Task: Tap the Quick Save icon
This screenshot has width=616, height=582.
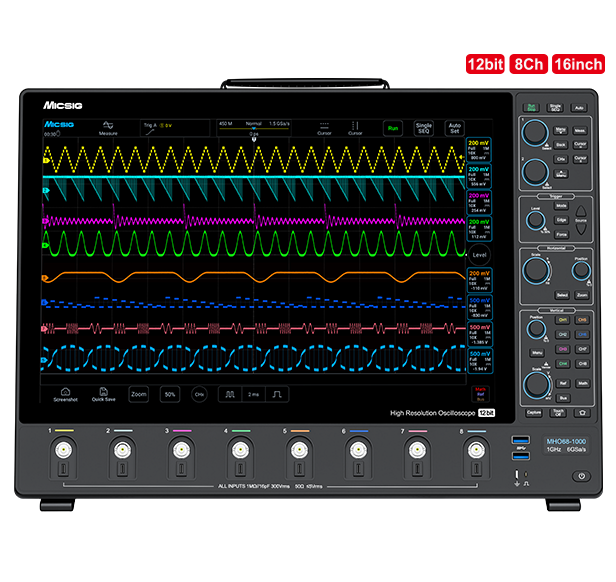Action: [x=103, y=394]
